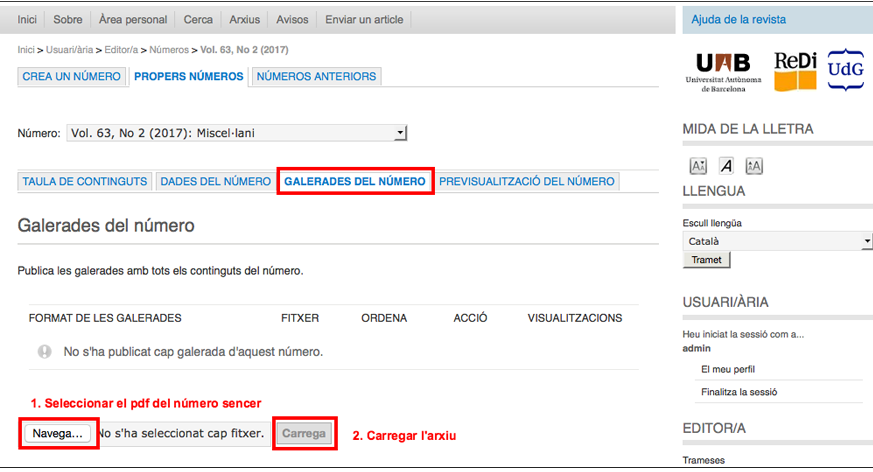Select the Números anteriors tab
This screenshot has width=873, height=472.
(316, 76)
